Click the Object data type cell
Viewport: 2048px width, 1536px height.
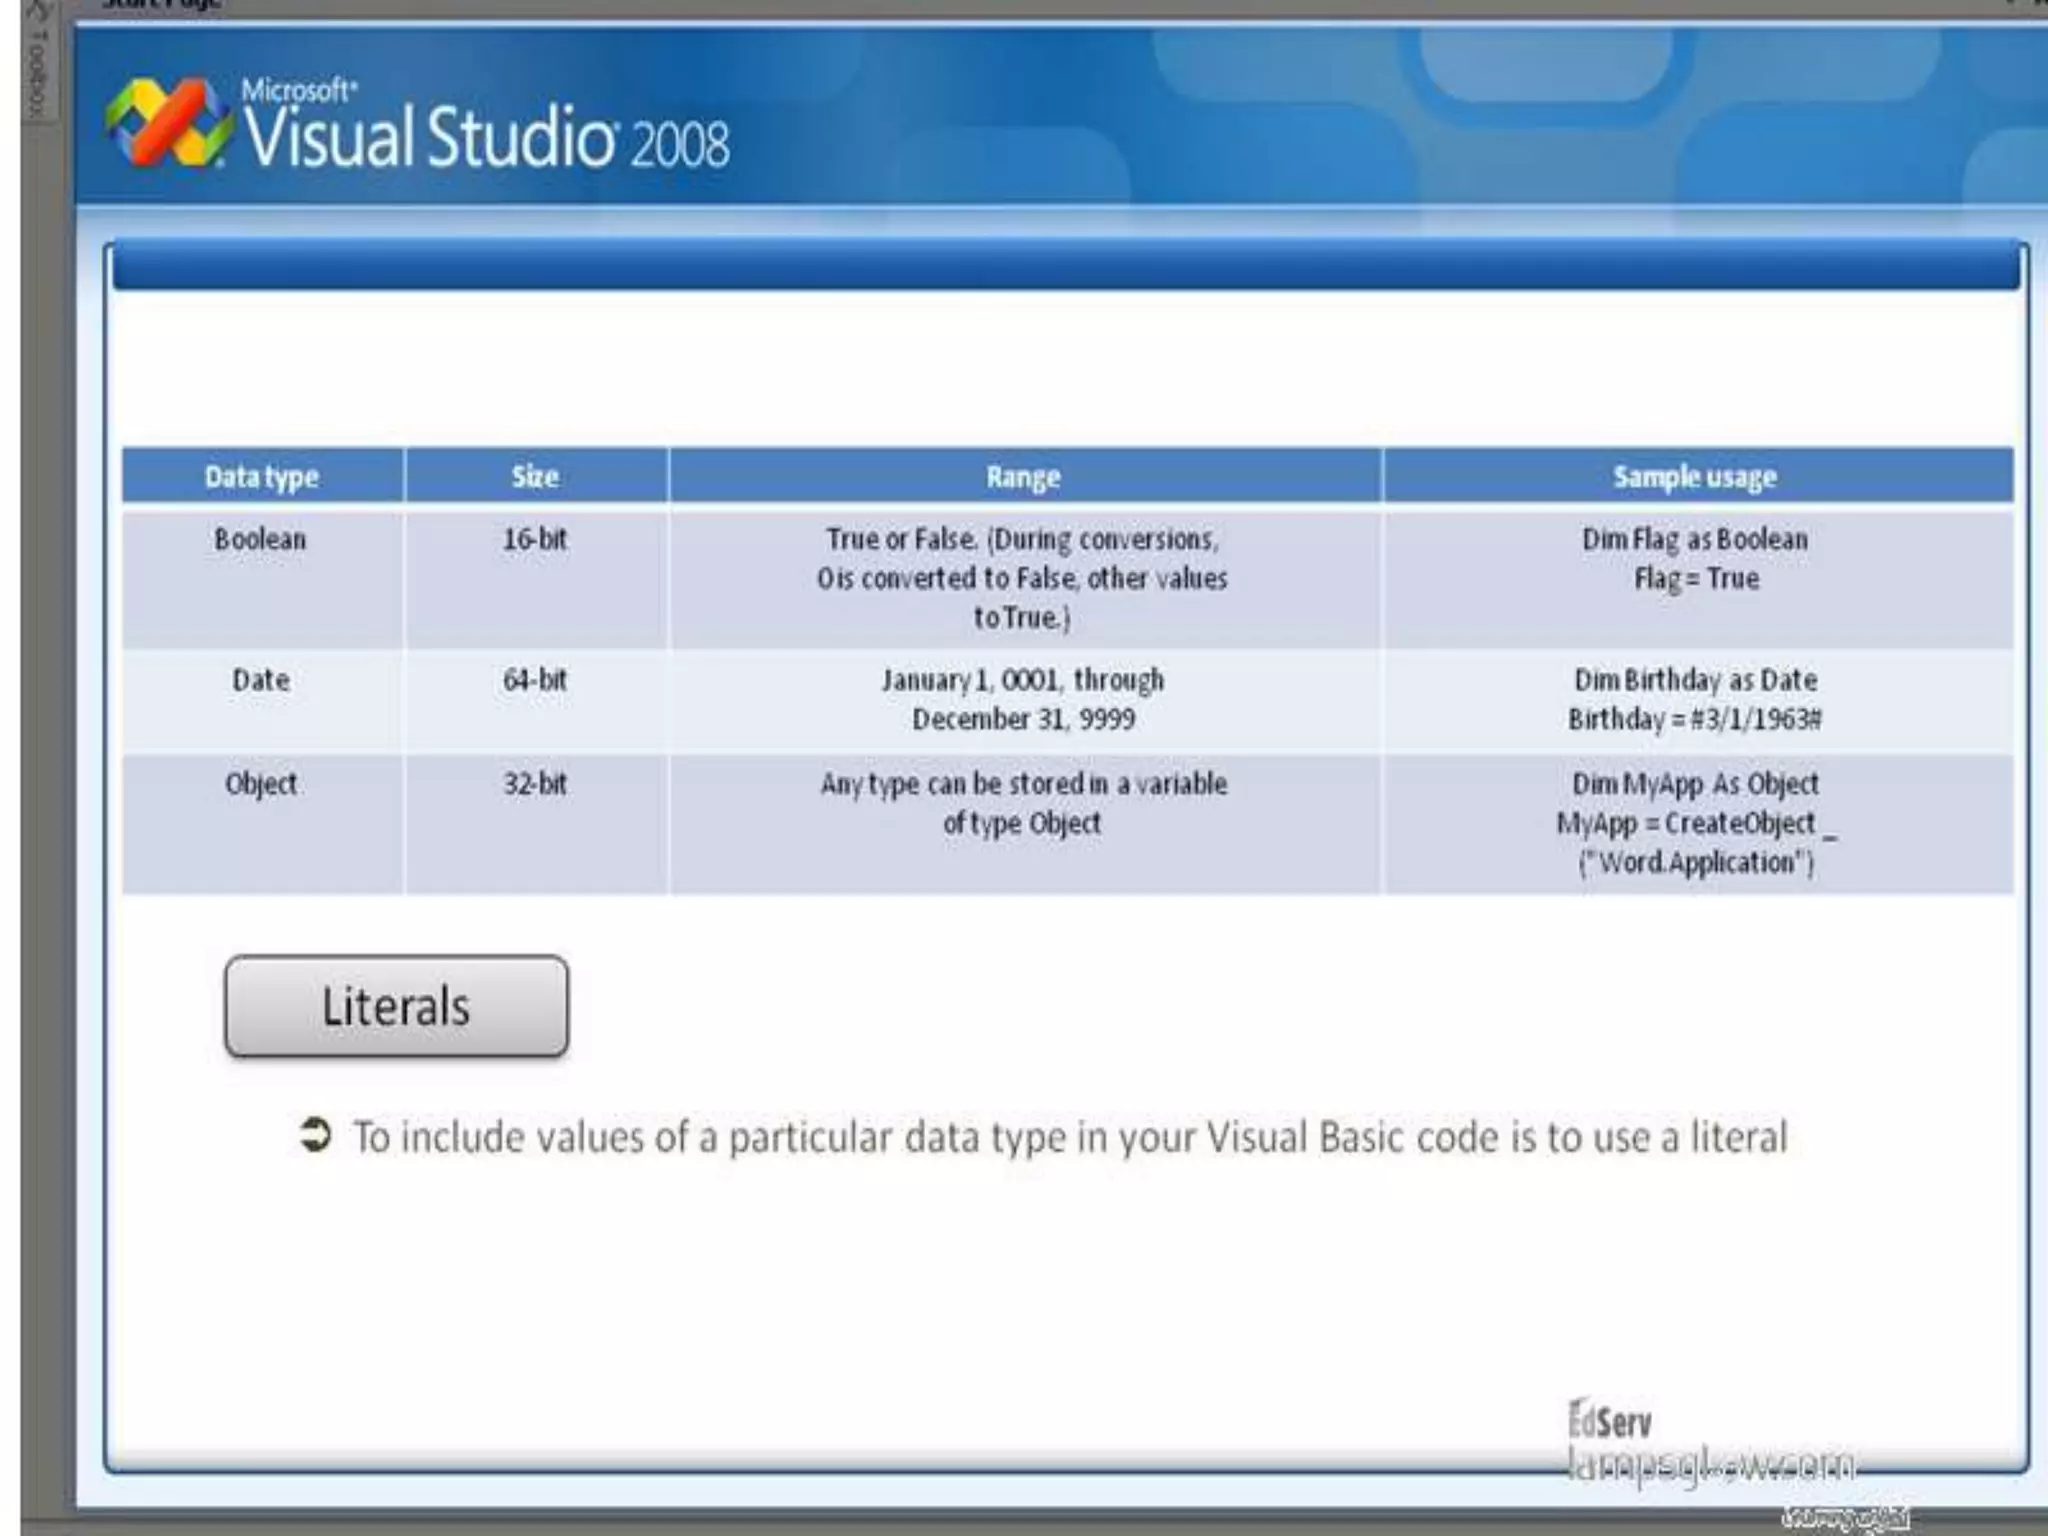262,824
